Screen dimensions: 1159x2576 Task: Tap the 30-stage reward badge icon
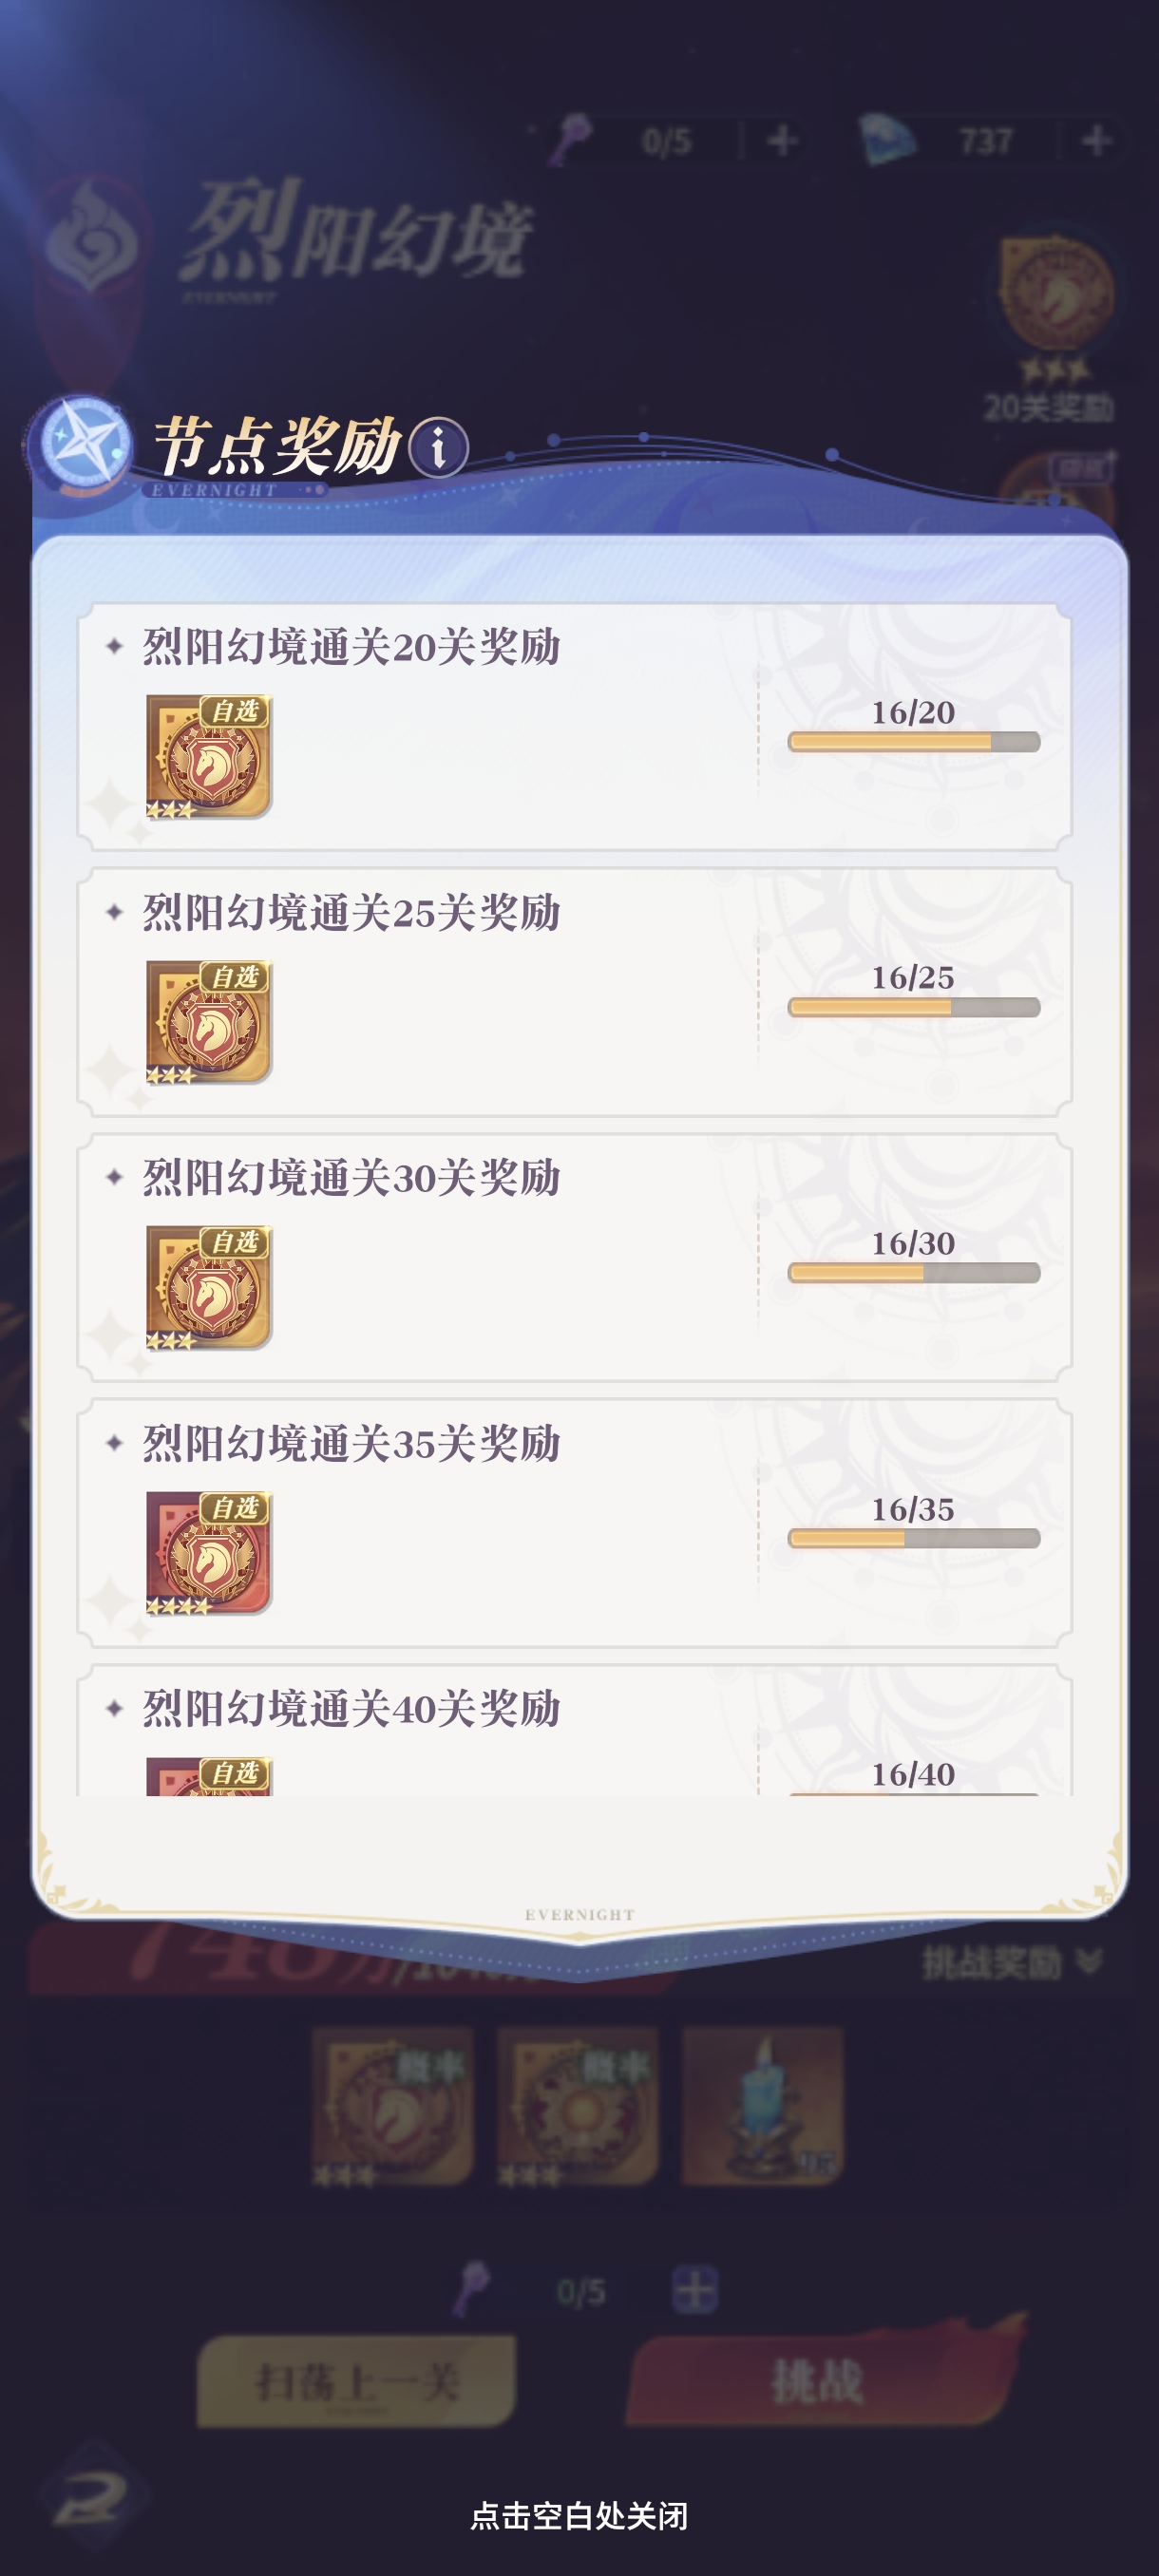(209, 1288)
